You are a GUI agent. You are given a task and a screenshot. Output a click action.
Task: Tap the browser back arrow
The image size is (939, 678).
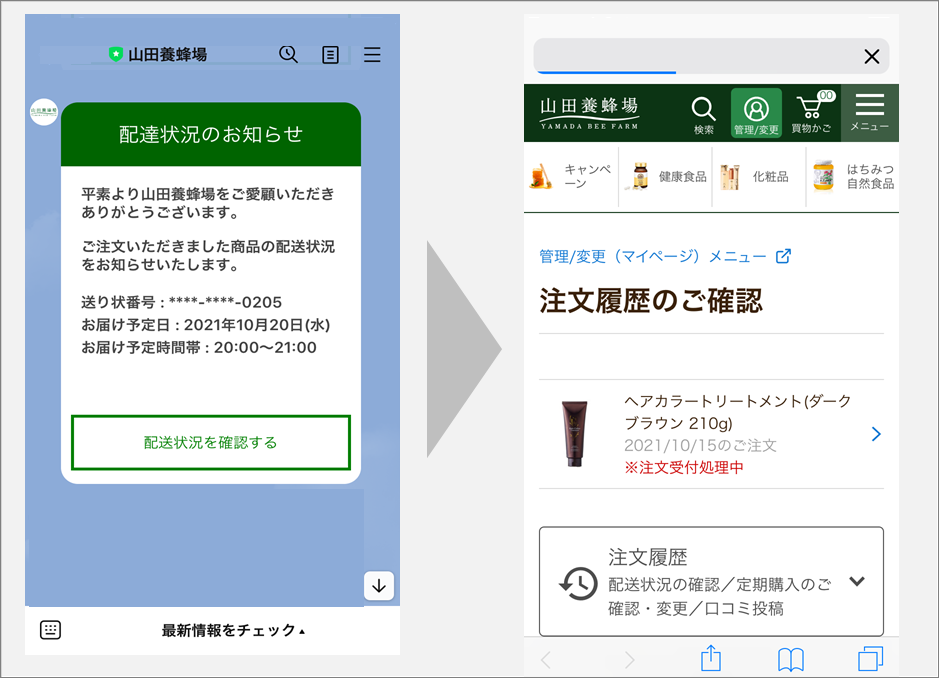tap(546, 660)
